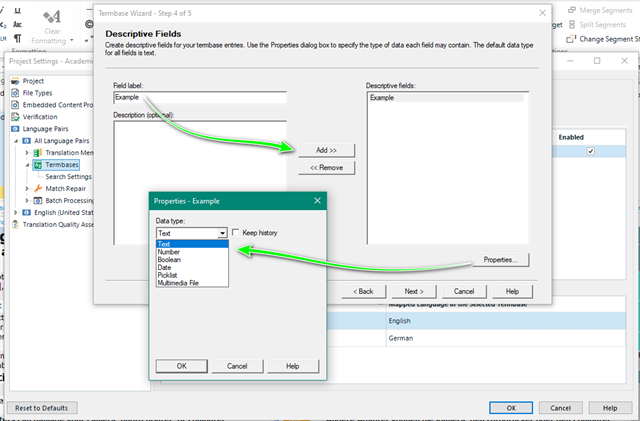Viewport: 640px width, 421px height.
Task: Click the Match Repair wrench icon
Action: click(38, 188)
